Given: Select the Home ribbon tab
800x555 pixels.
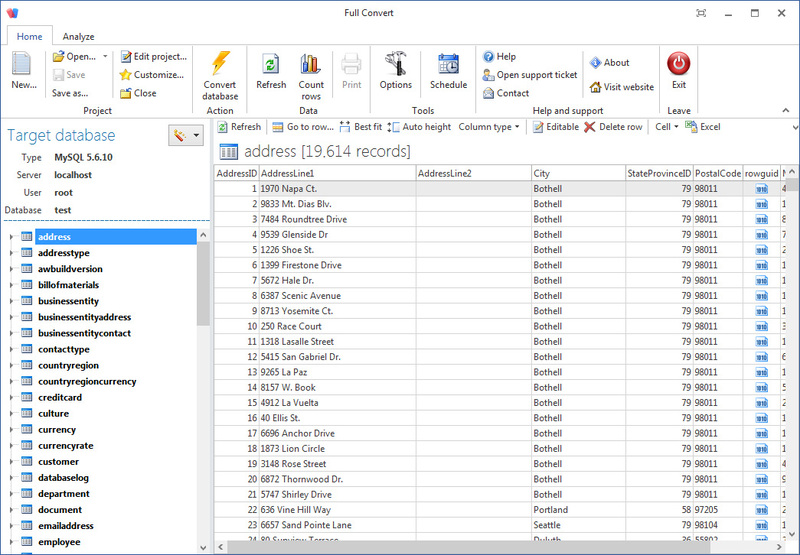Looking at the screenshot, I should [29, 36].
